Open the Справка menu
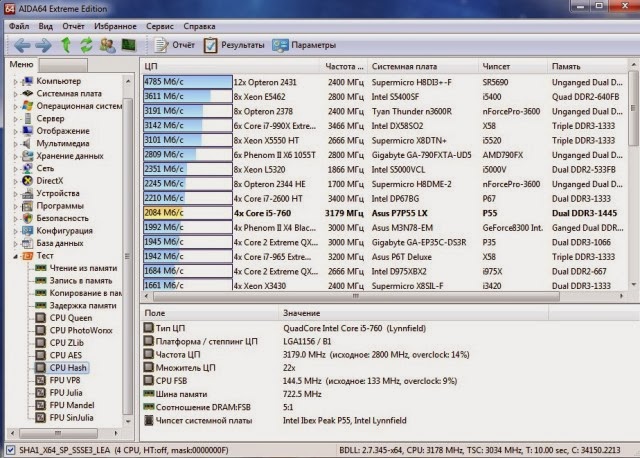Image resolution: width=640 pixels, height=458 pixels. coord(199,26)
